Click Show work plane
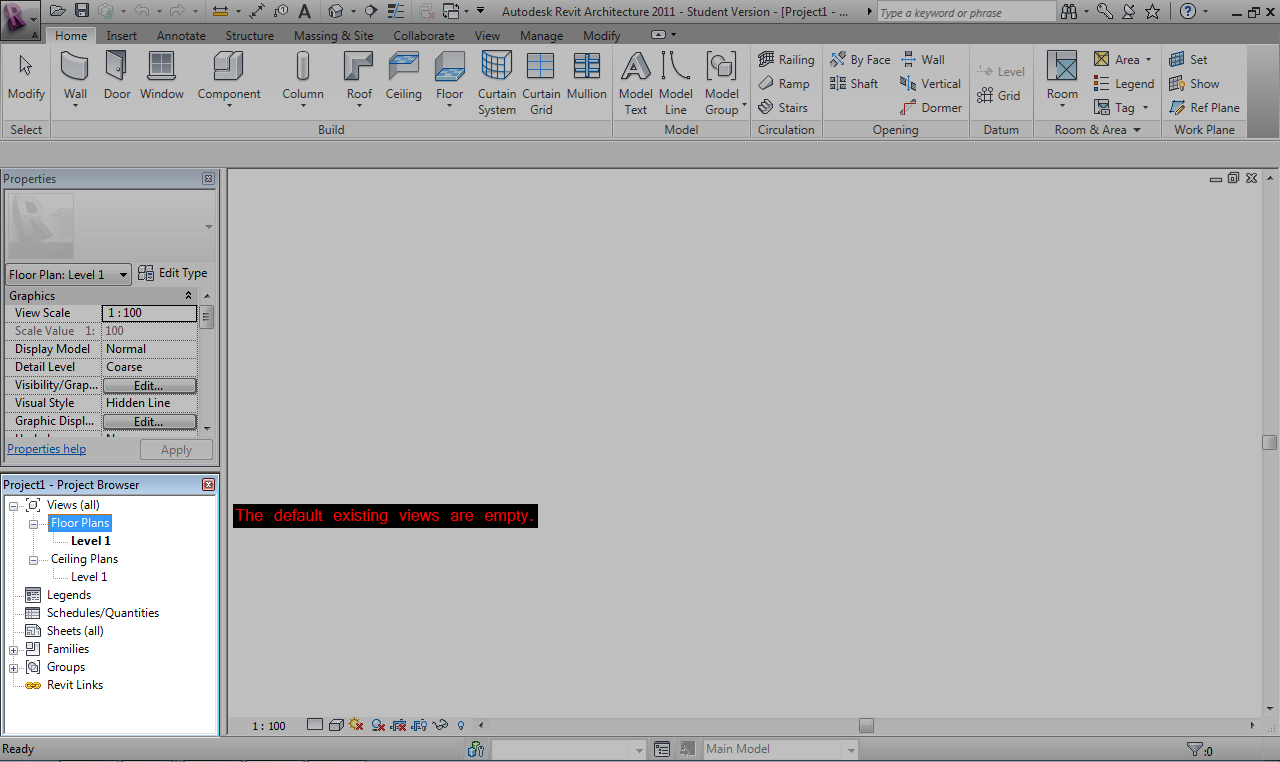Viewport: 1280px width, 762px height. (1194, 84)
